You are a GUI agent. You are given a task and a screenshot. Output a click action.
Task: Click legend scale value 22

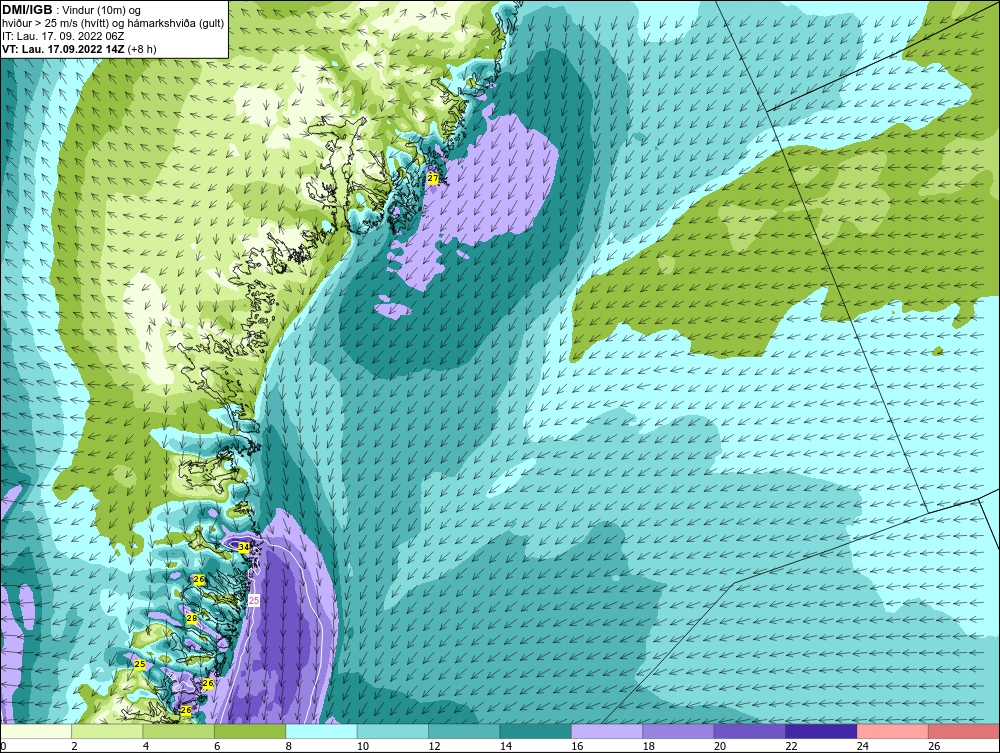coord(791,746)
